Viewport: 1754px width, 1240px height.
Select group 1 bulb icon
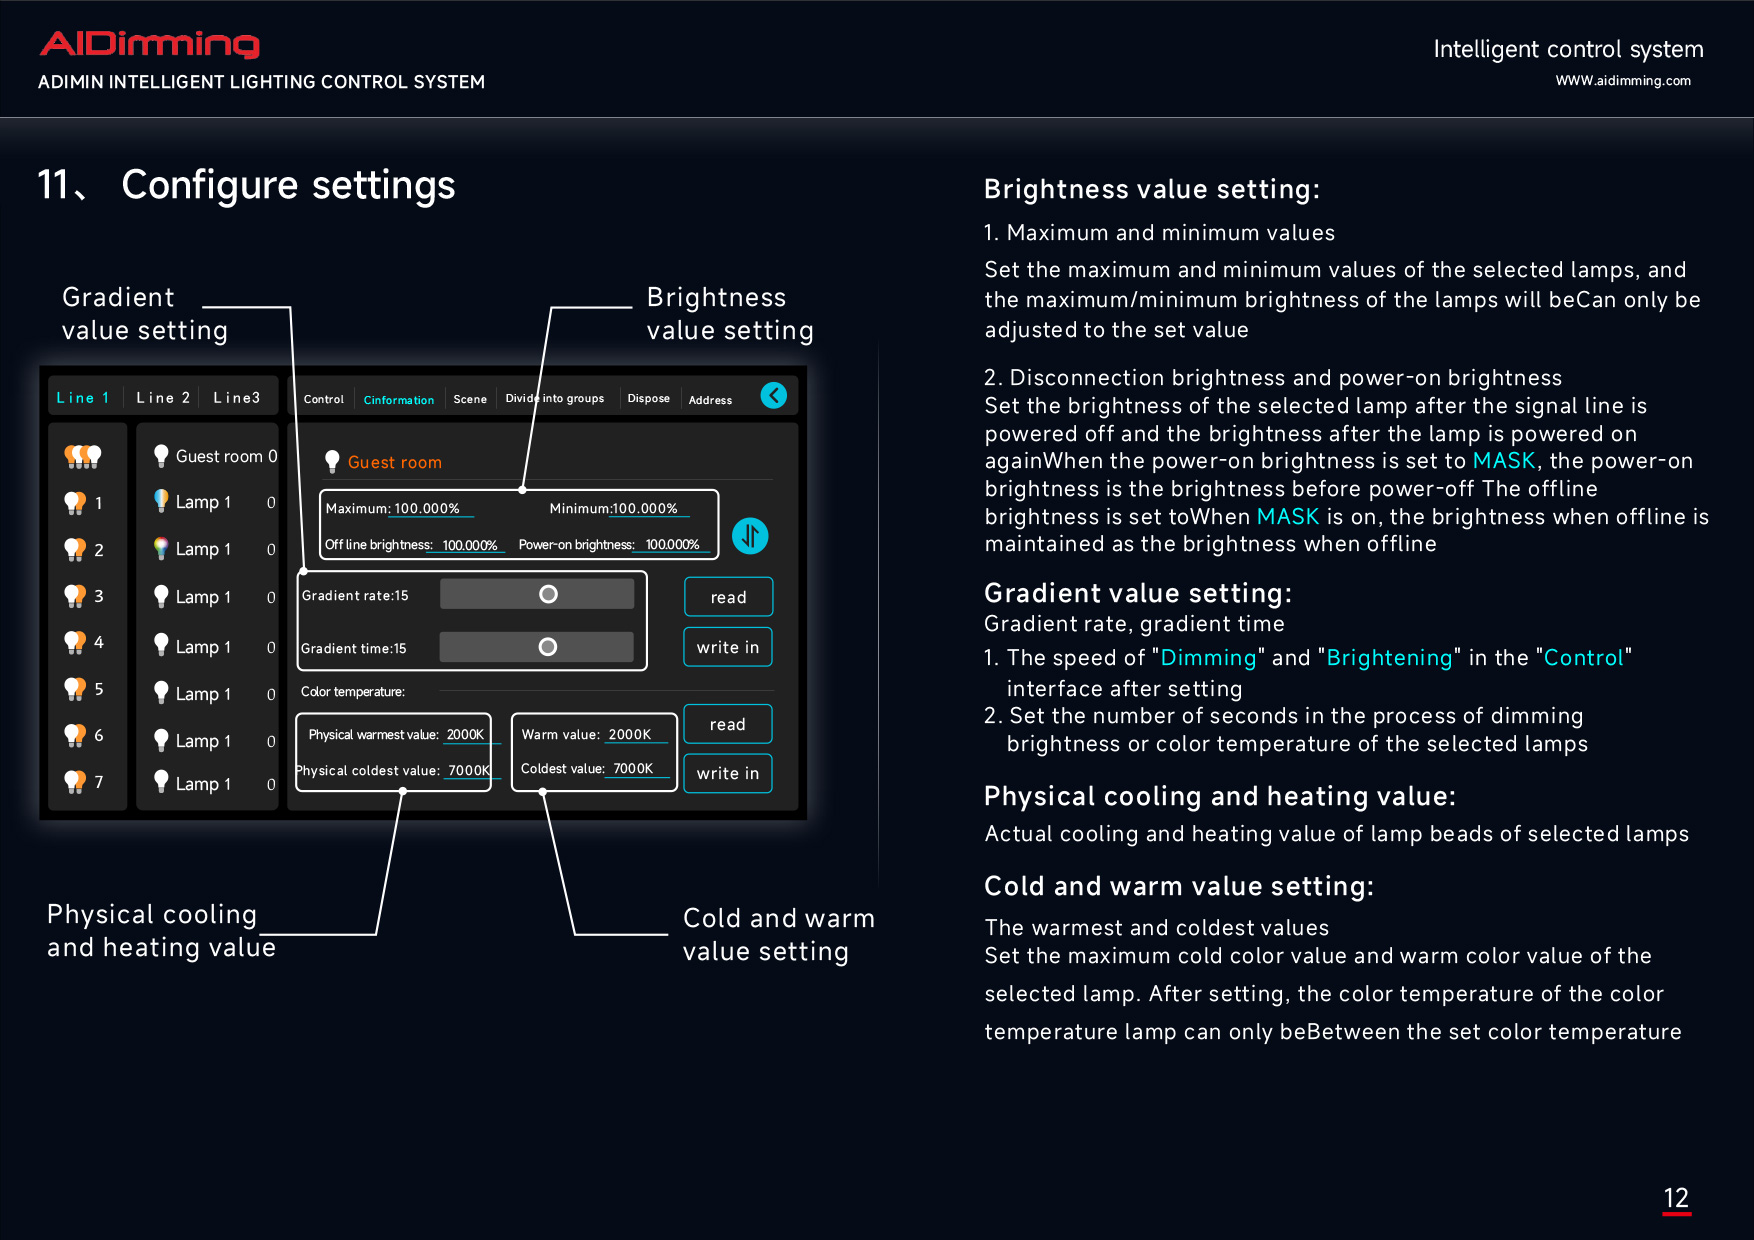pyautogui.click(x=75, y=503)
